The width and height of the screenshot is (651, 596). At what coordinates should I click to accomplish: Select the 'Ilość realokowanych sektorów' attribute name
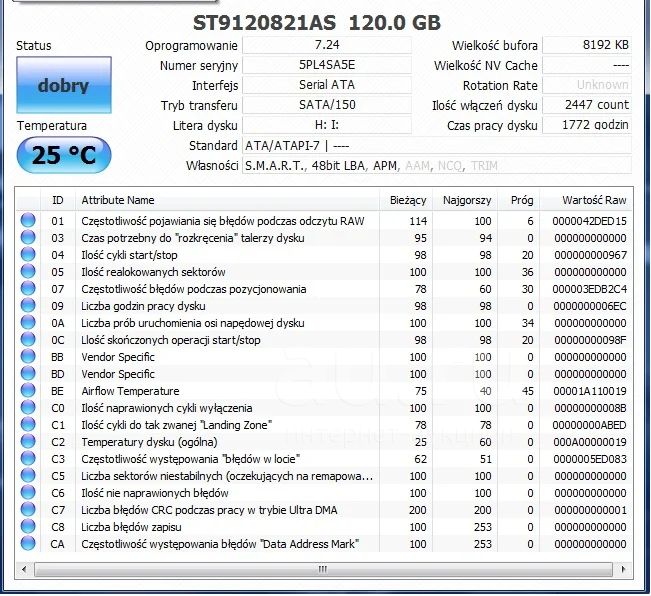153,272
